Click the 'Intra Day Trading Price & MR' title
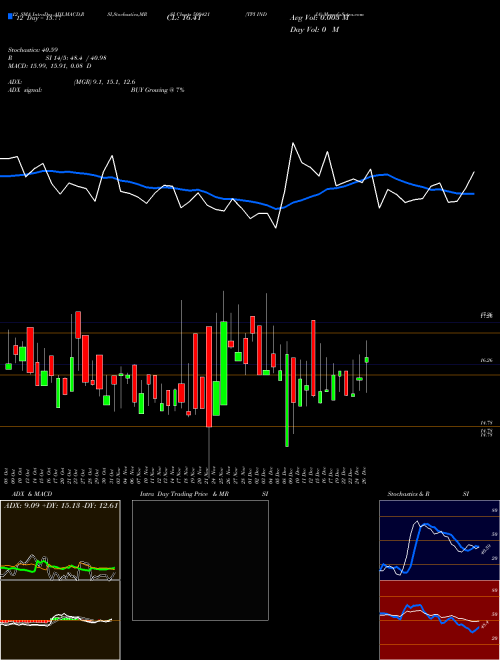Viewport: 500px width, 660px height. (x=184, y=494)
